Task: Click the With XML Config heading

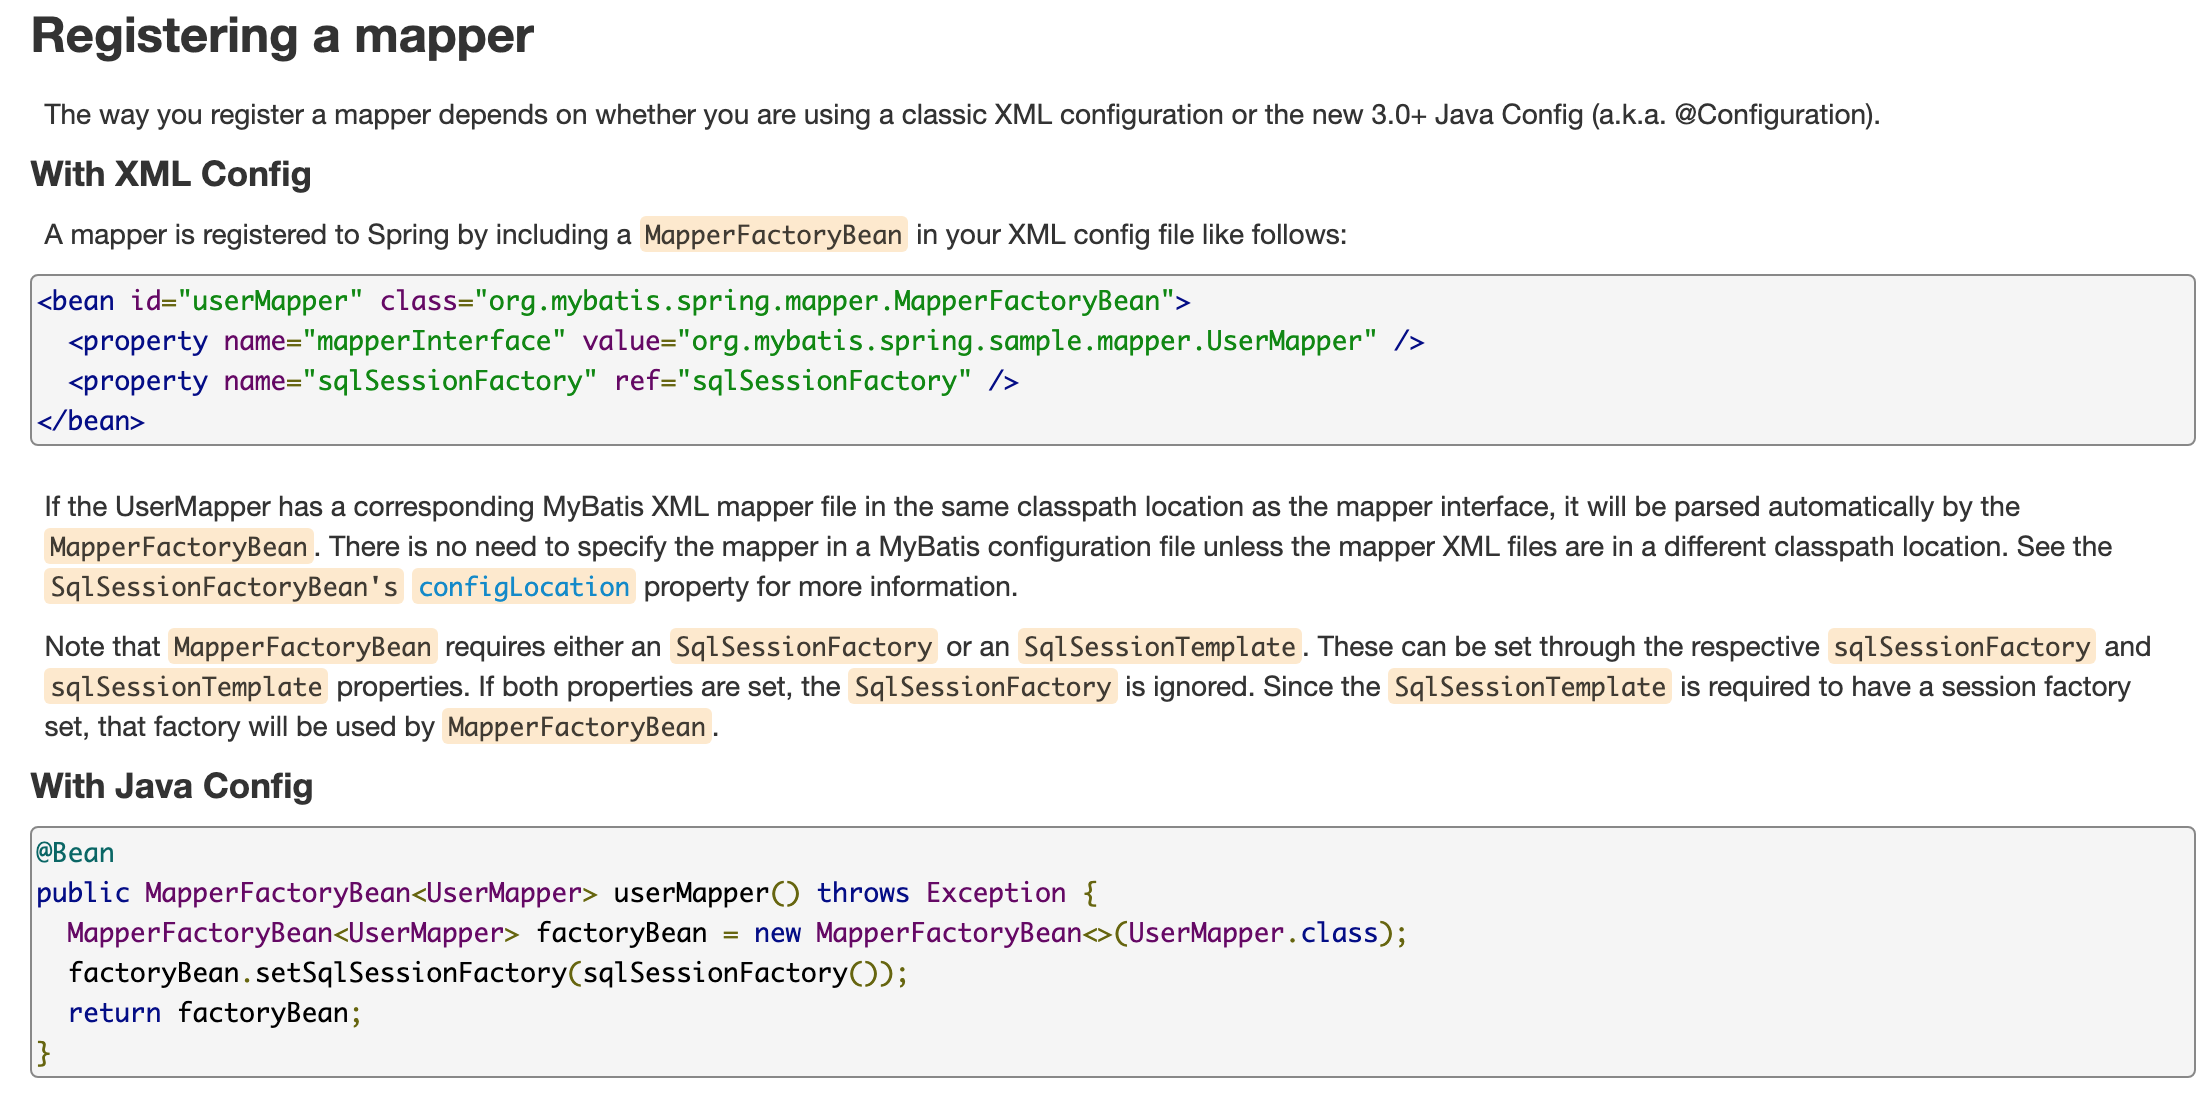Action: click(171, 174)
